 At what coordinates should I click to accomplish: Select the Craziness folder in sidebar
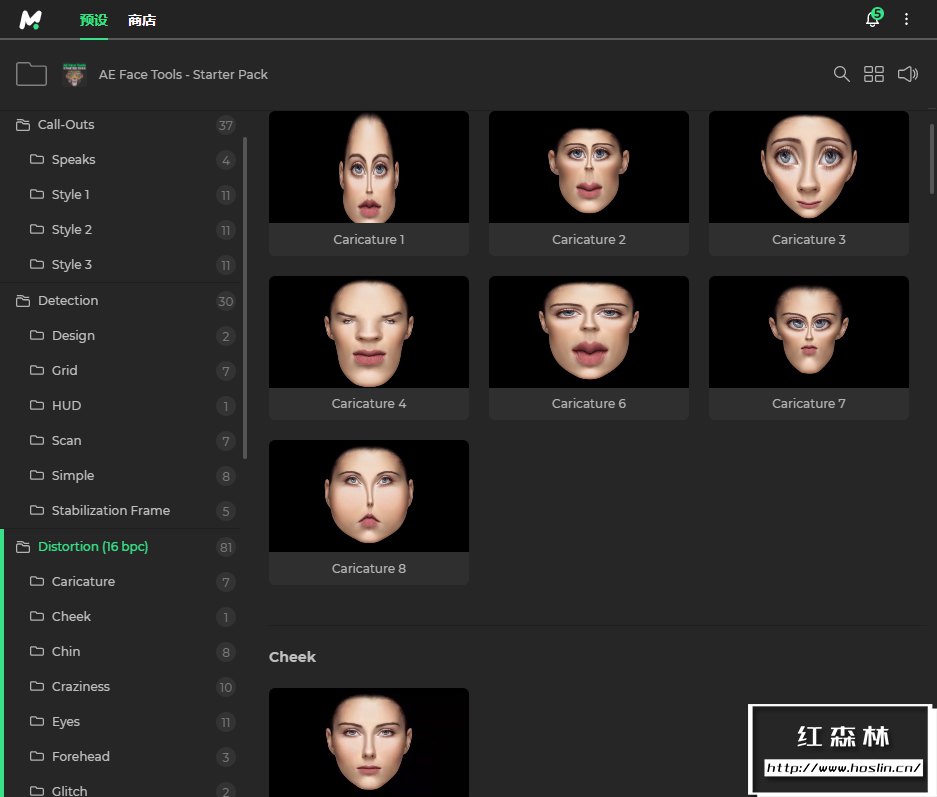coord(80,687)
